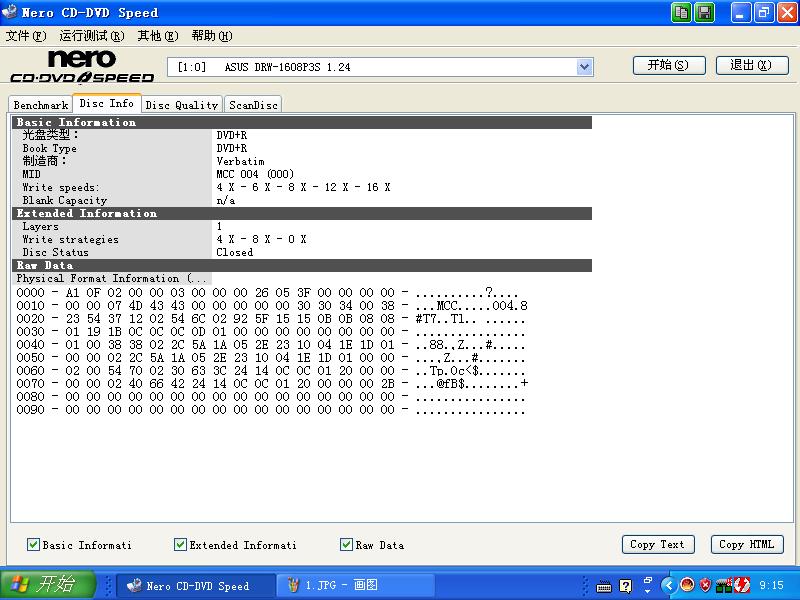Click raw data row 0020
The width and height of the screenshot is (800, 600).
point(270,319)
